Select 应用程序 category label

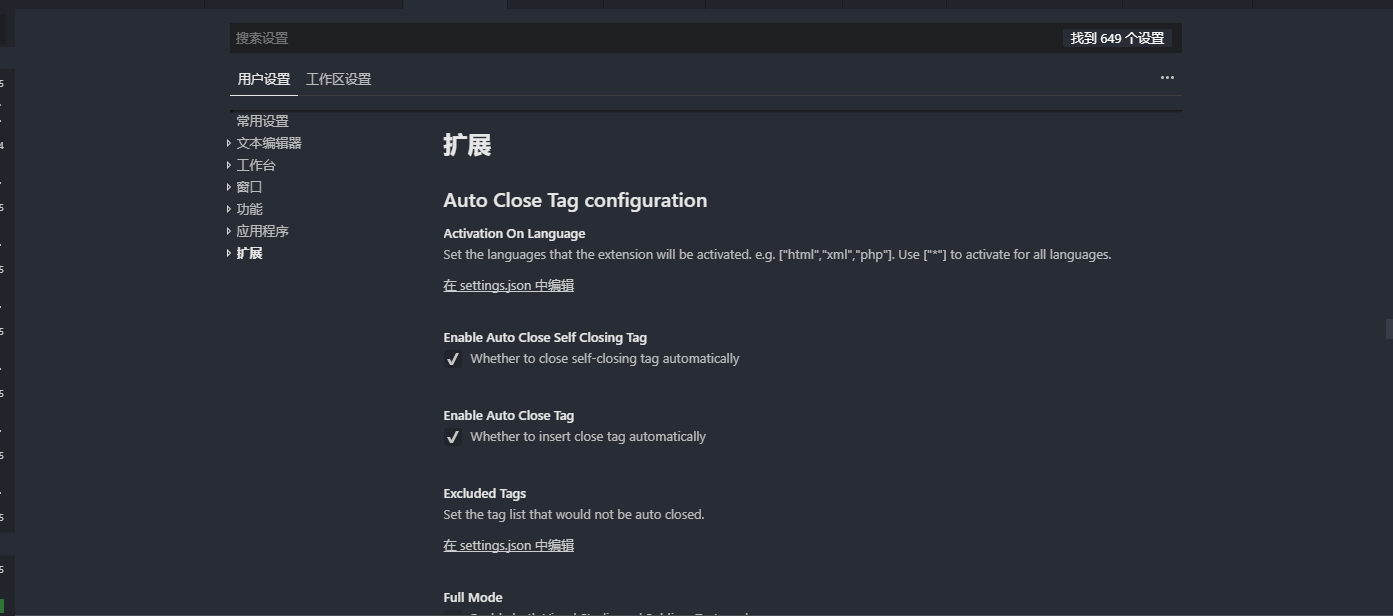262,231
